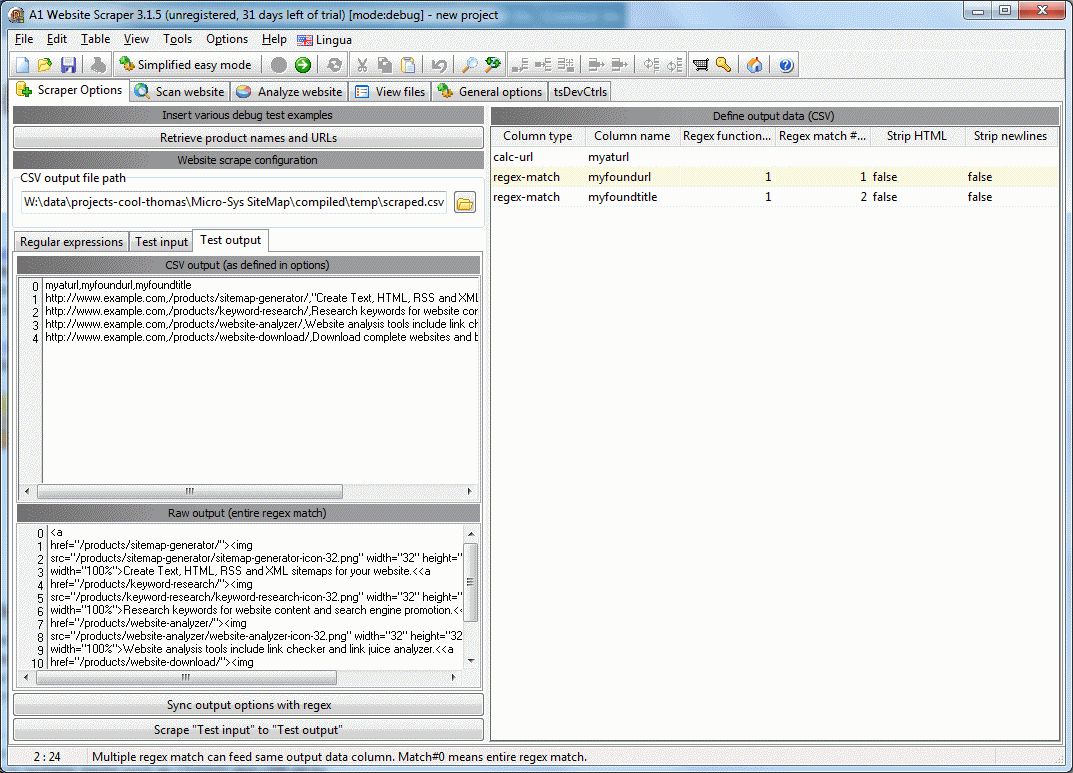This screenshot has height=773, width=1073.
Task: Click the Raw output vertical scrollbar down arrow
Action: 471,661
